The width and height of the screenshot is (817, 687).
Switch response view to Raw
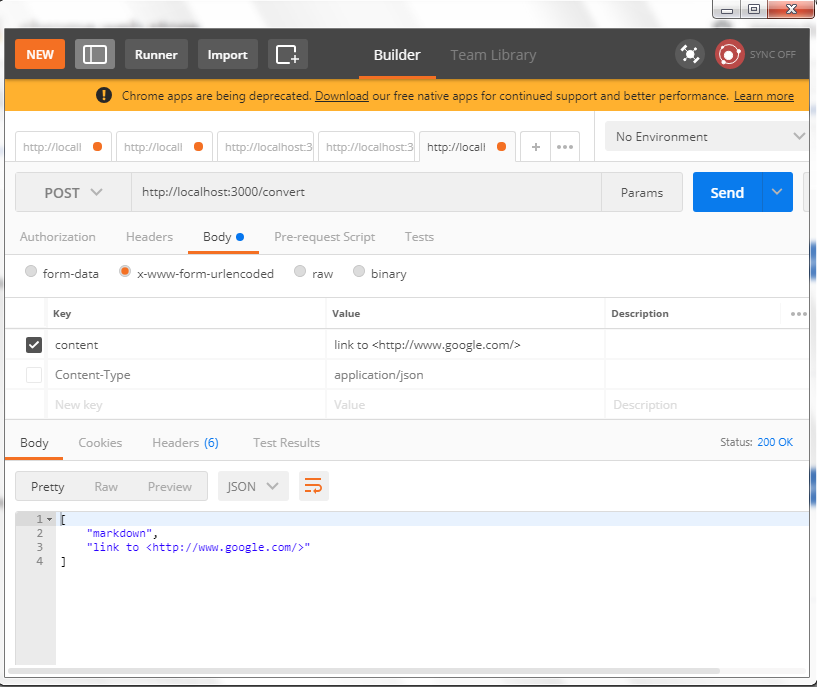[106, 486]
